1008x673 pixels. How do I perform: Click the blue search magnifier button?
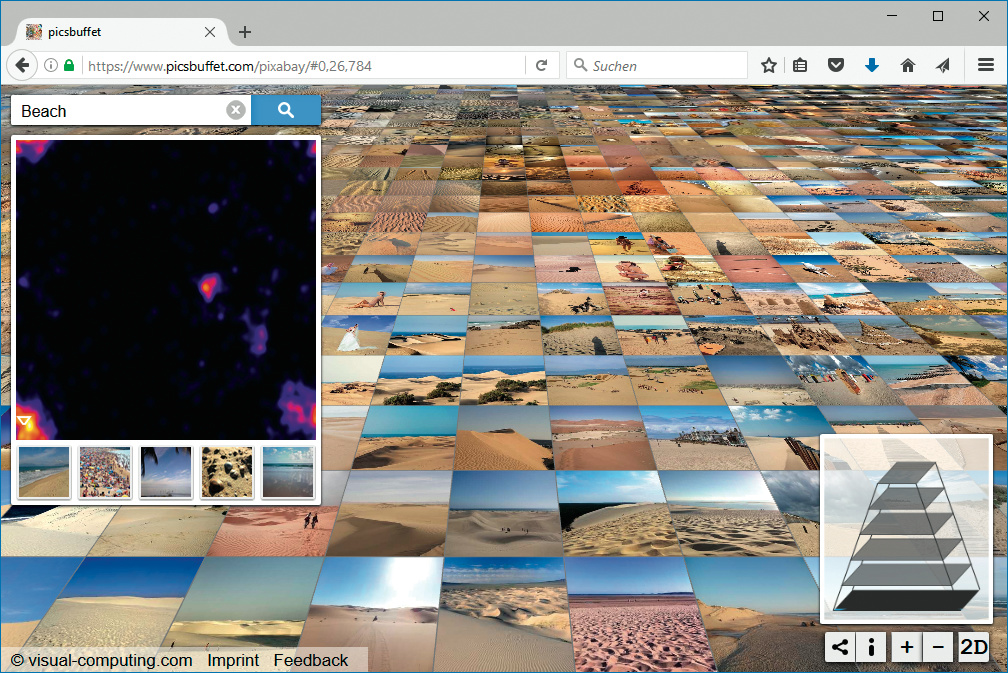(x=286, y=111)
